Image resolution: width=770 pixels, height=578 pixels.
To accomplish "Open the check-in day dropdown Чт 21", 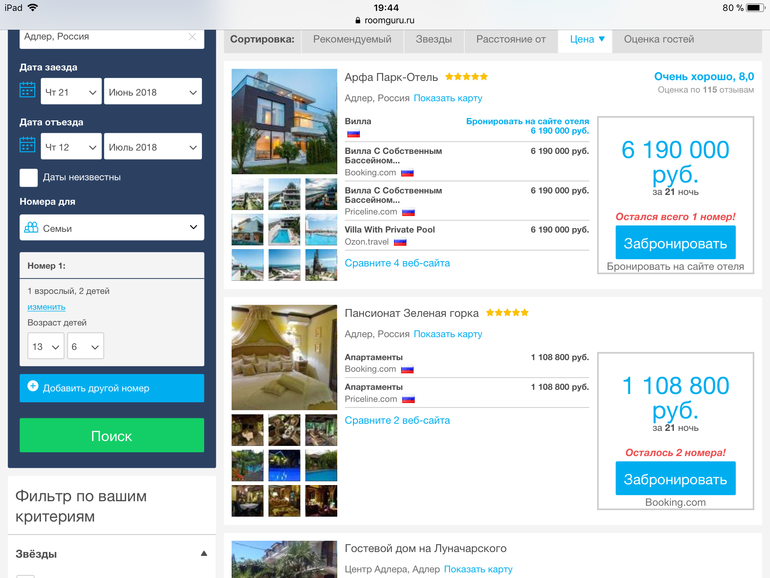I will [71, 92].
